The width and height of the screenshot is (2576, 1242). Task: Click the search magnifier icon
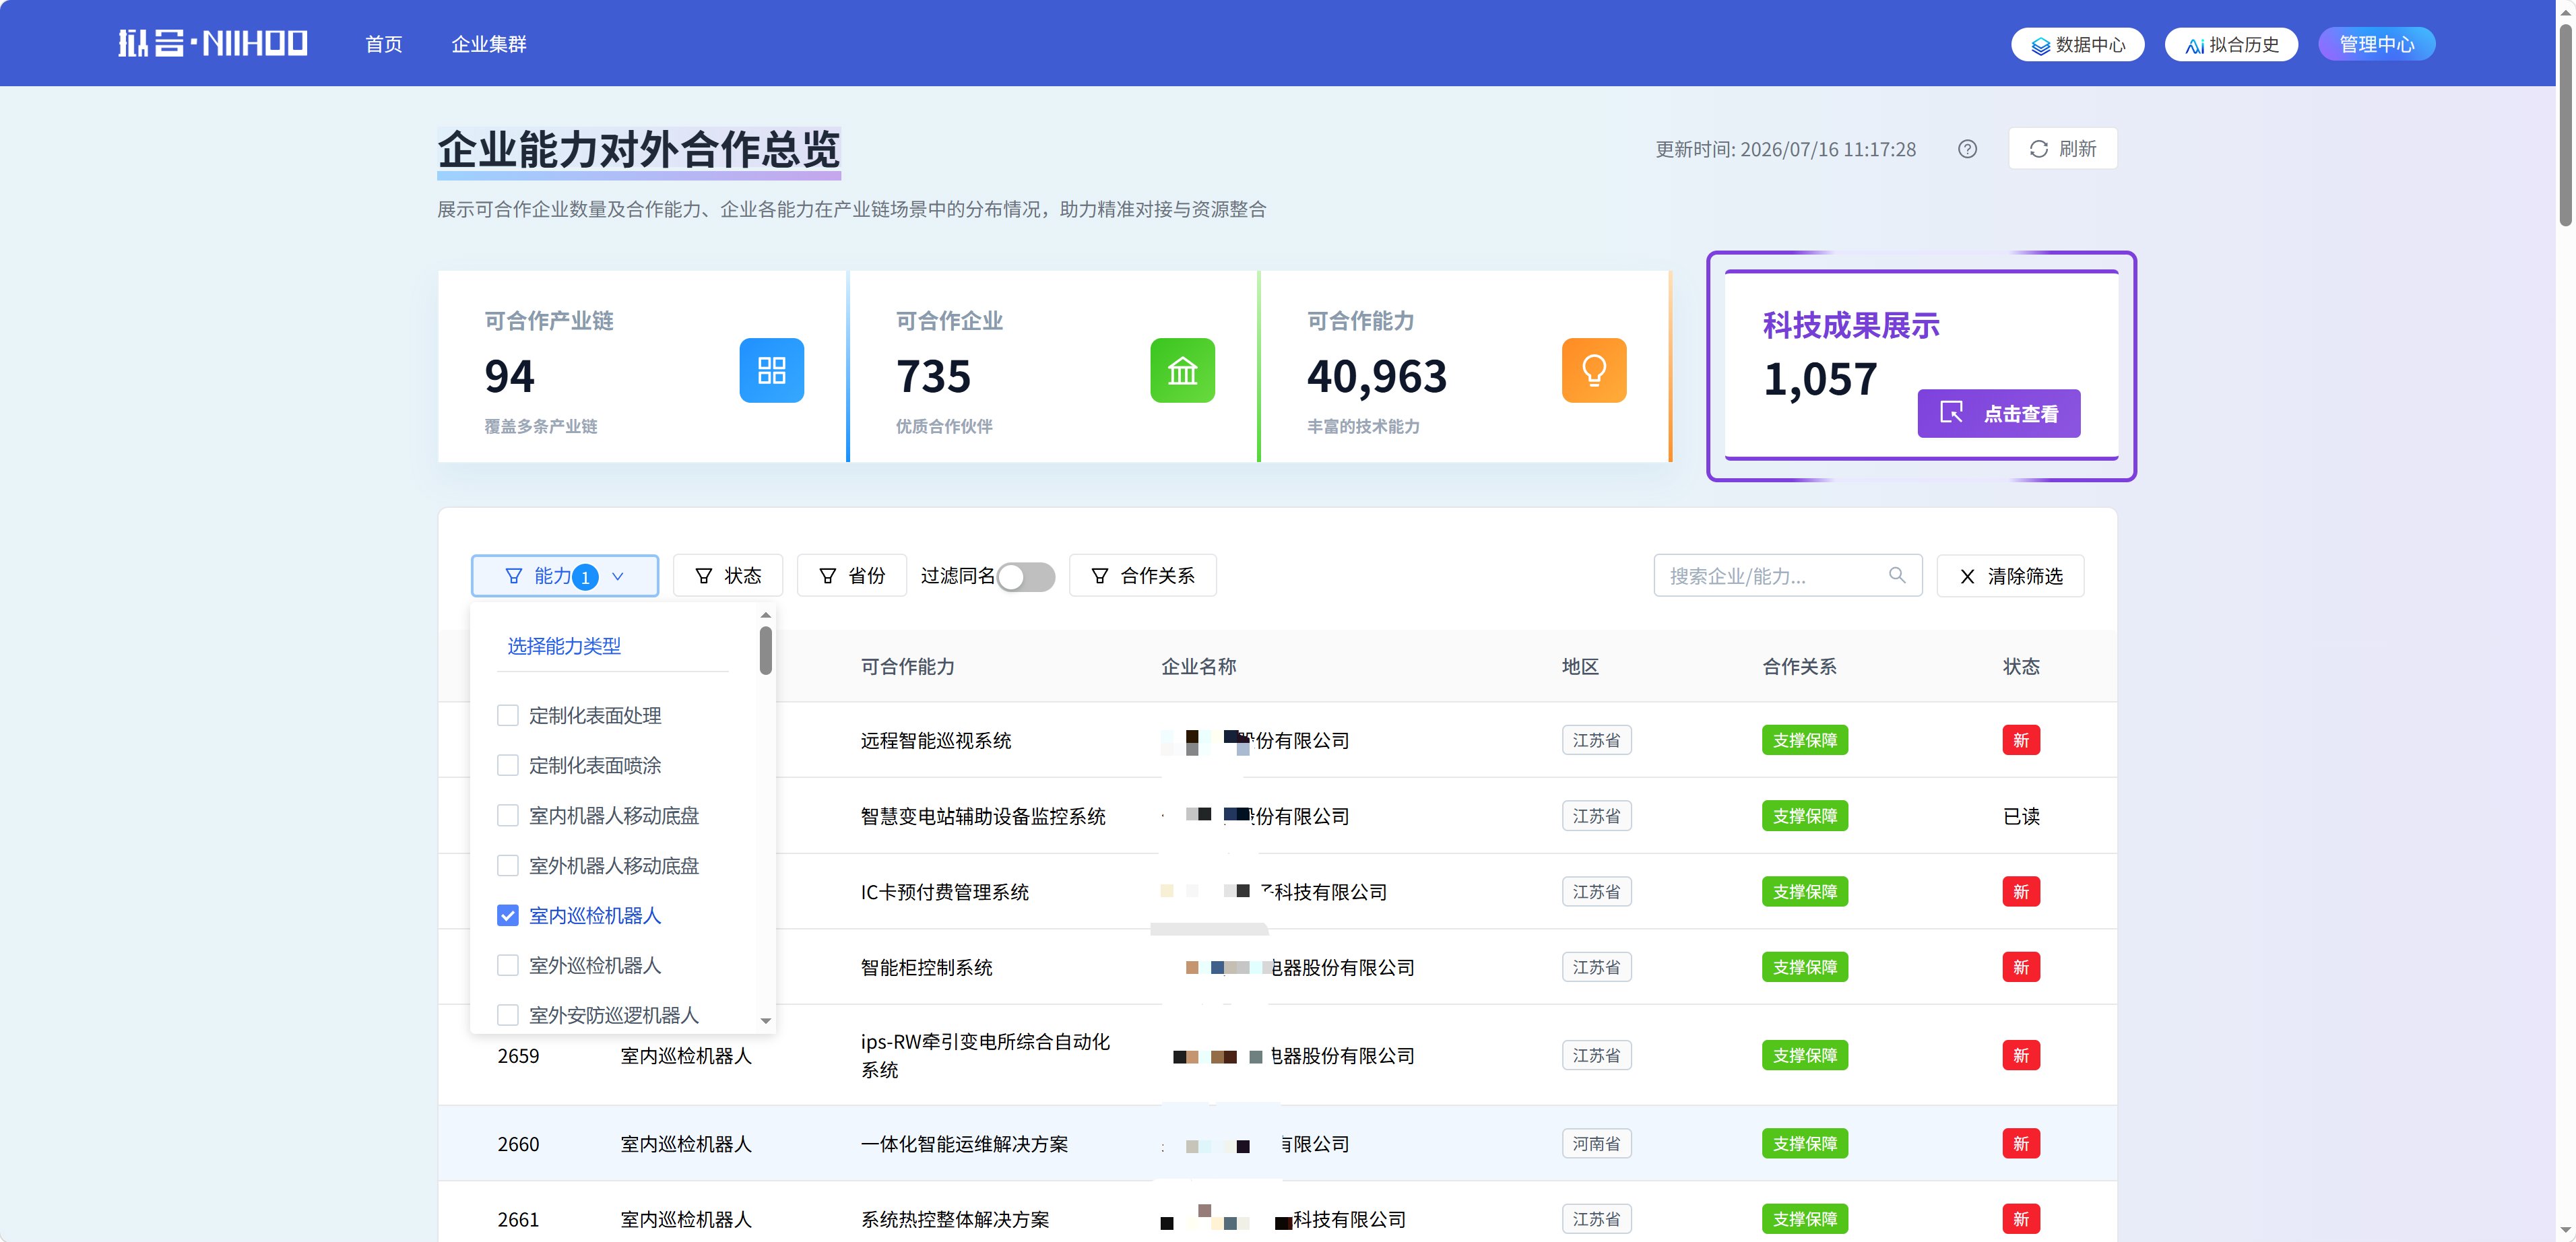[1897, 575]
